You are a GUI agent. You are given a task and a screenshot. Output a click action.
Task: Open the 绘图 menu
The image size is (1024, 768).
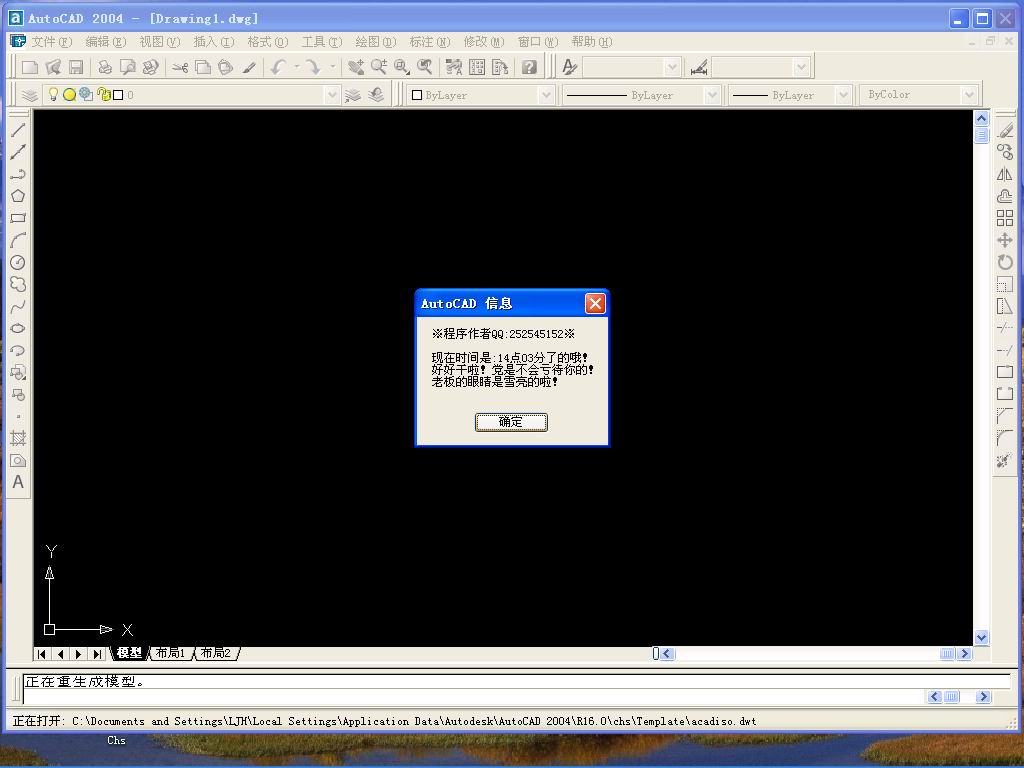click(376, 42)
